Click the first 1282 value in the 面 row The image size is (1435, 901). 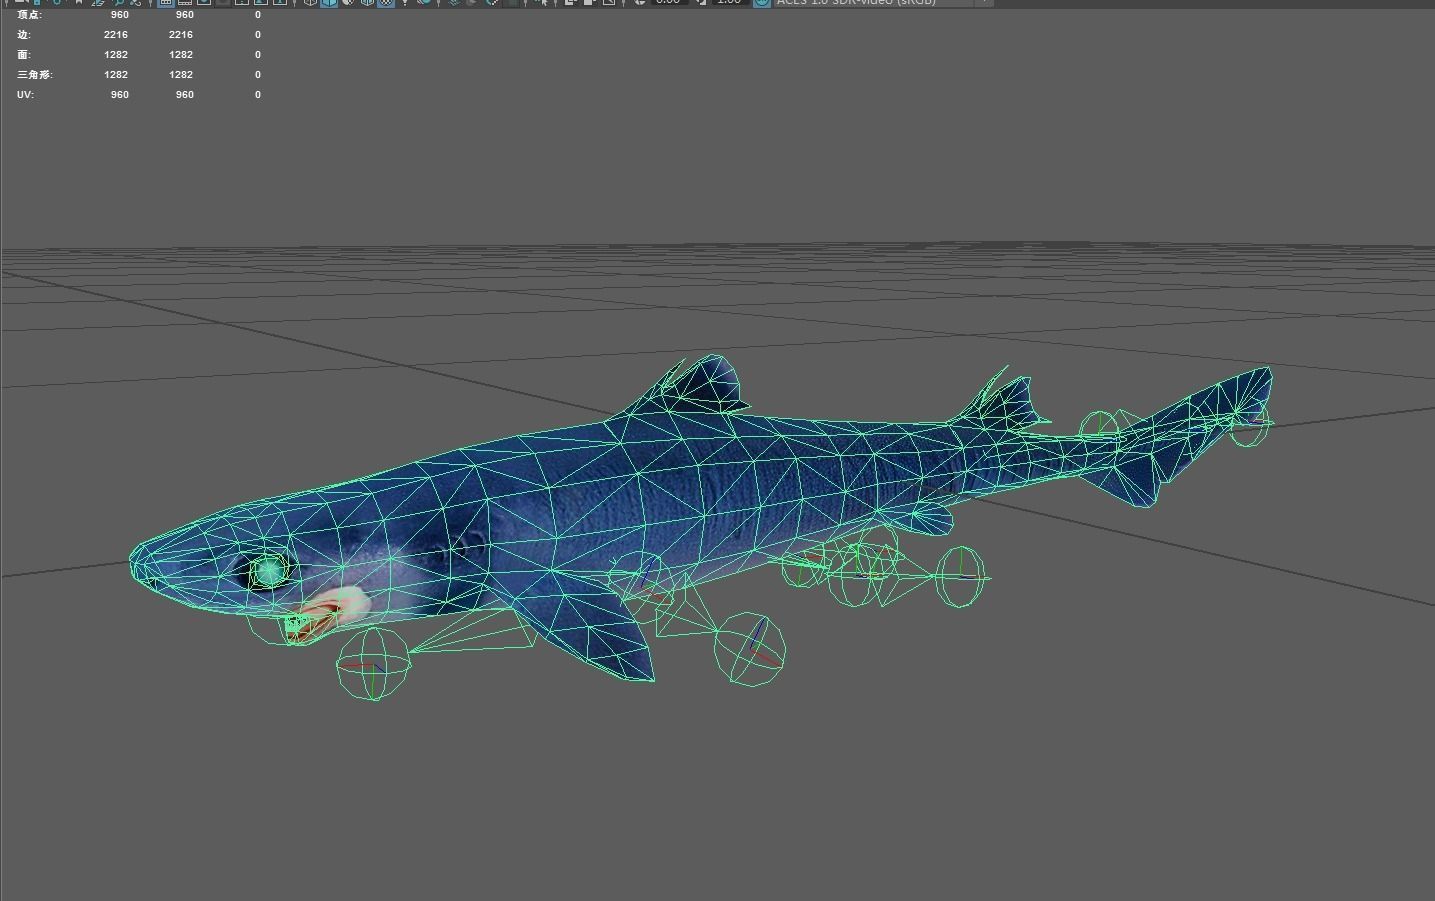[x=116, y=55]
